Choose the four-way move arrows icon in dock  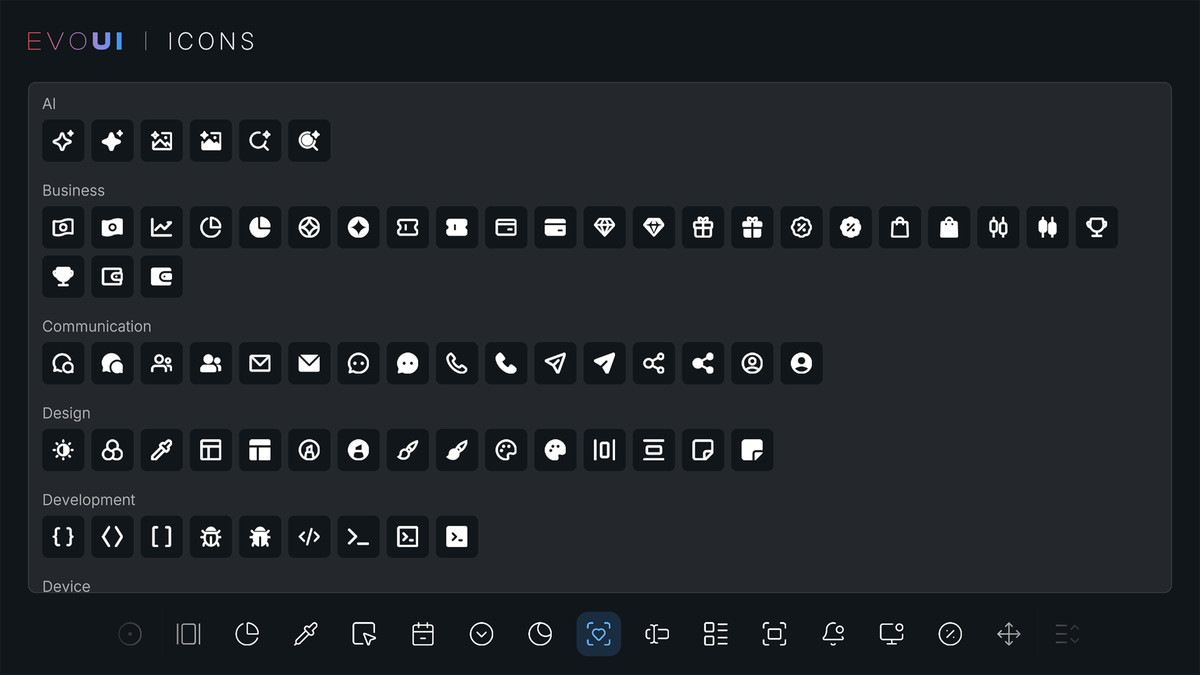click(x=1009, y=634)
